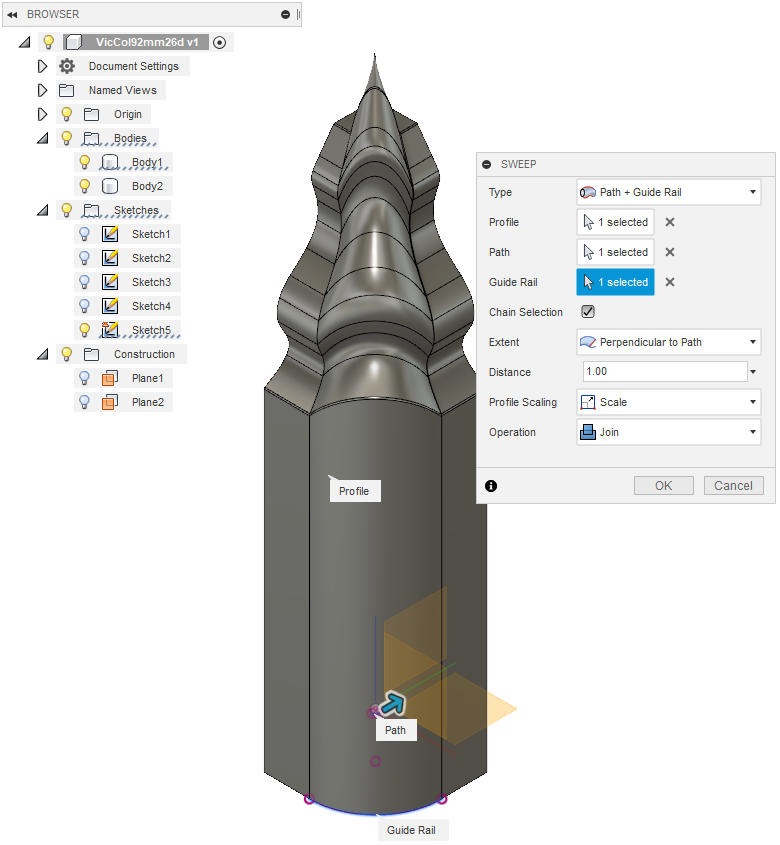
Task: Click the Distance value field
Action: (x=665, y=371)
